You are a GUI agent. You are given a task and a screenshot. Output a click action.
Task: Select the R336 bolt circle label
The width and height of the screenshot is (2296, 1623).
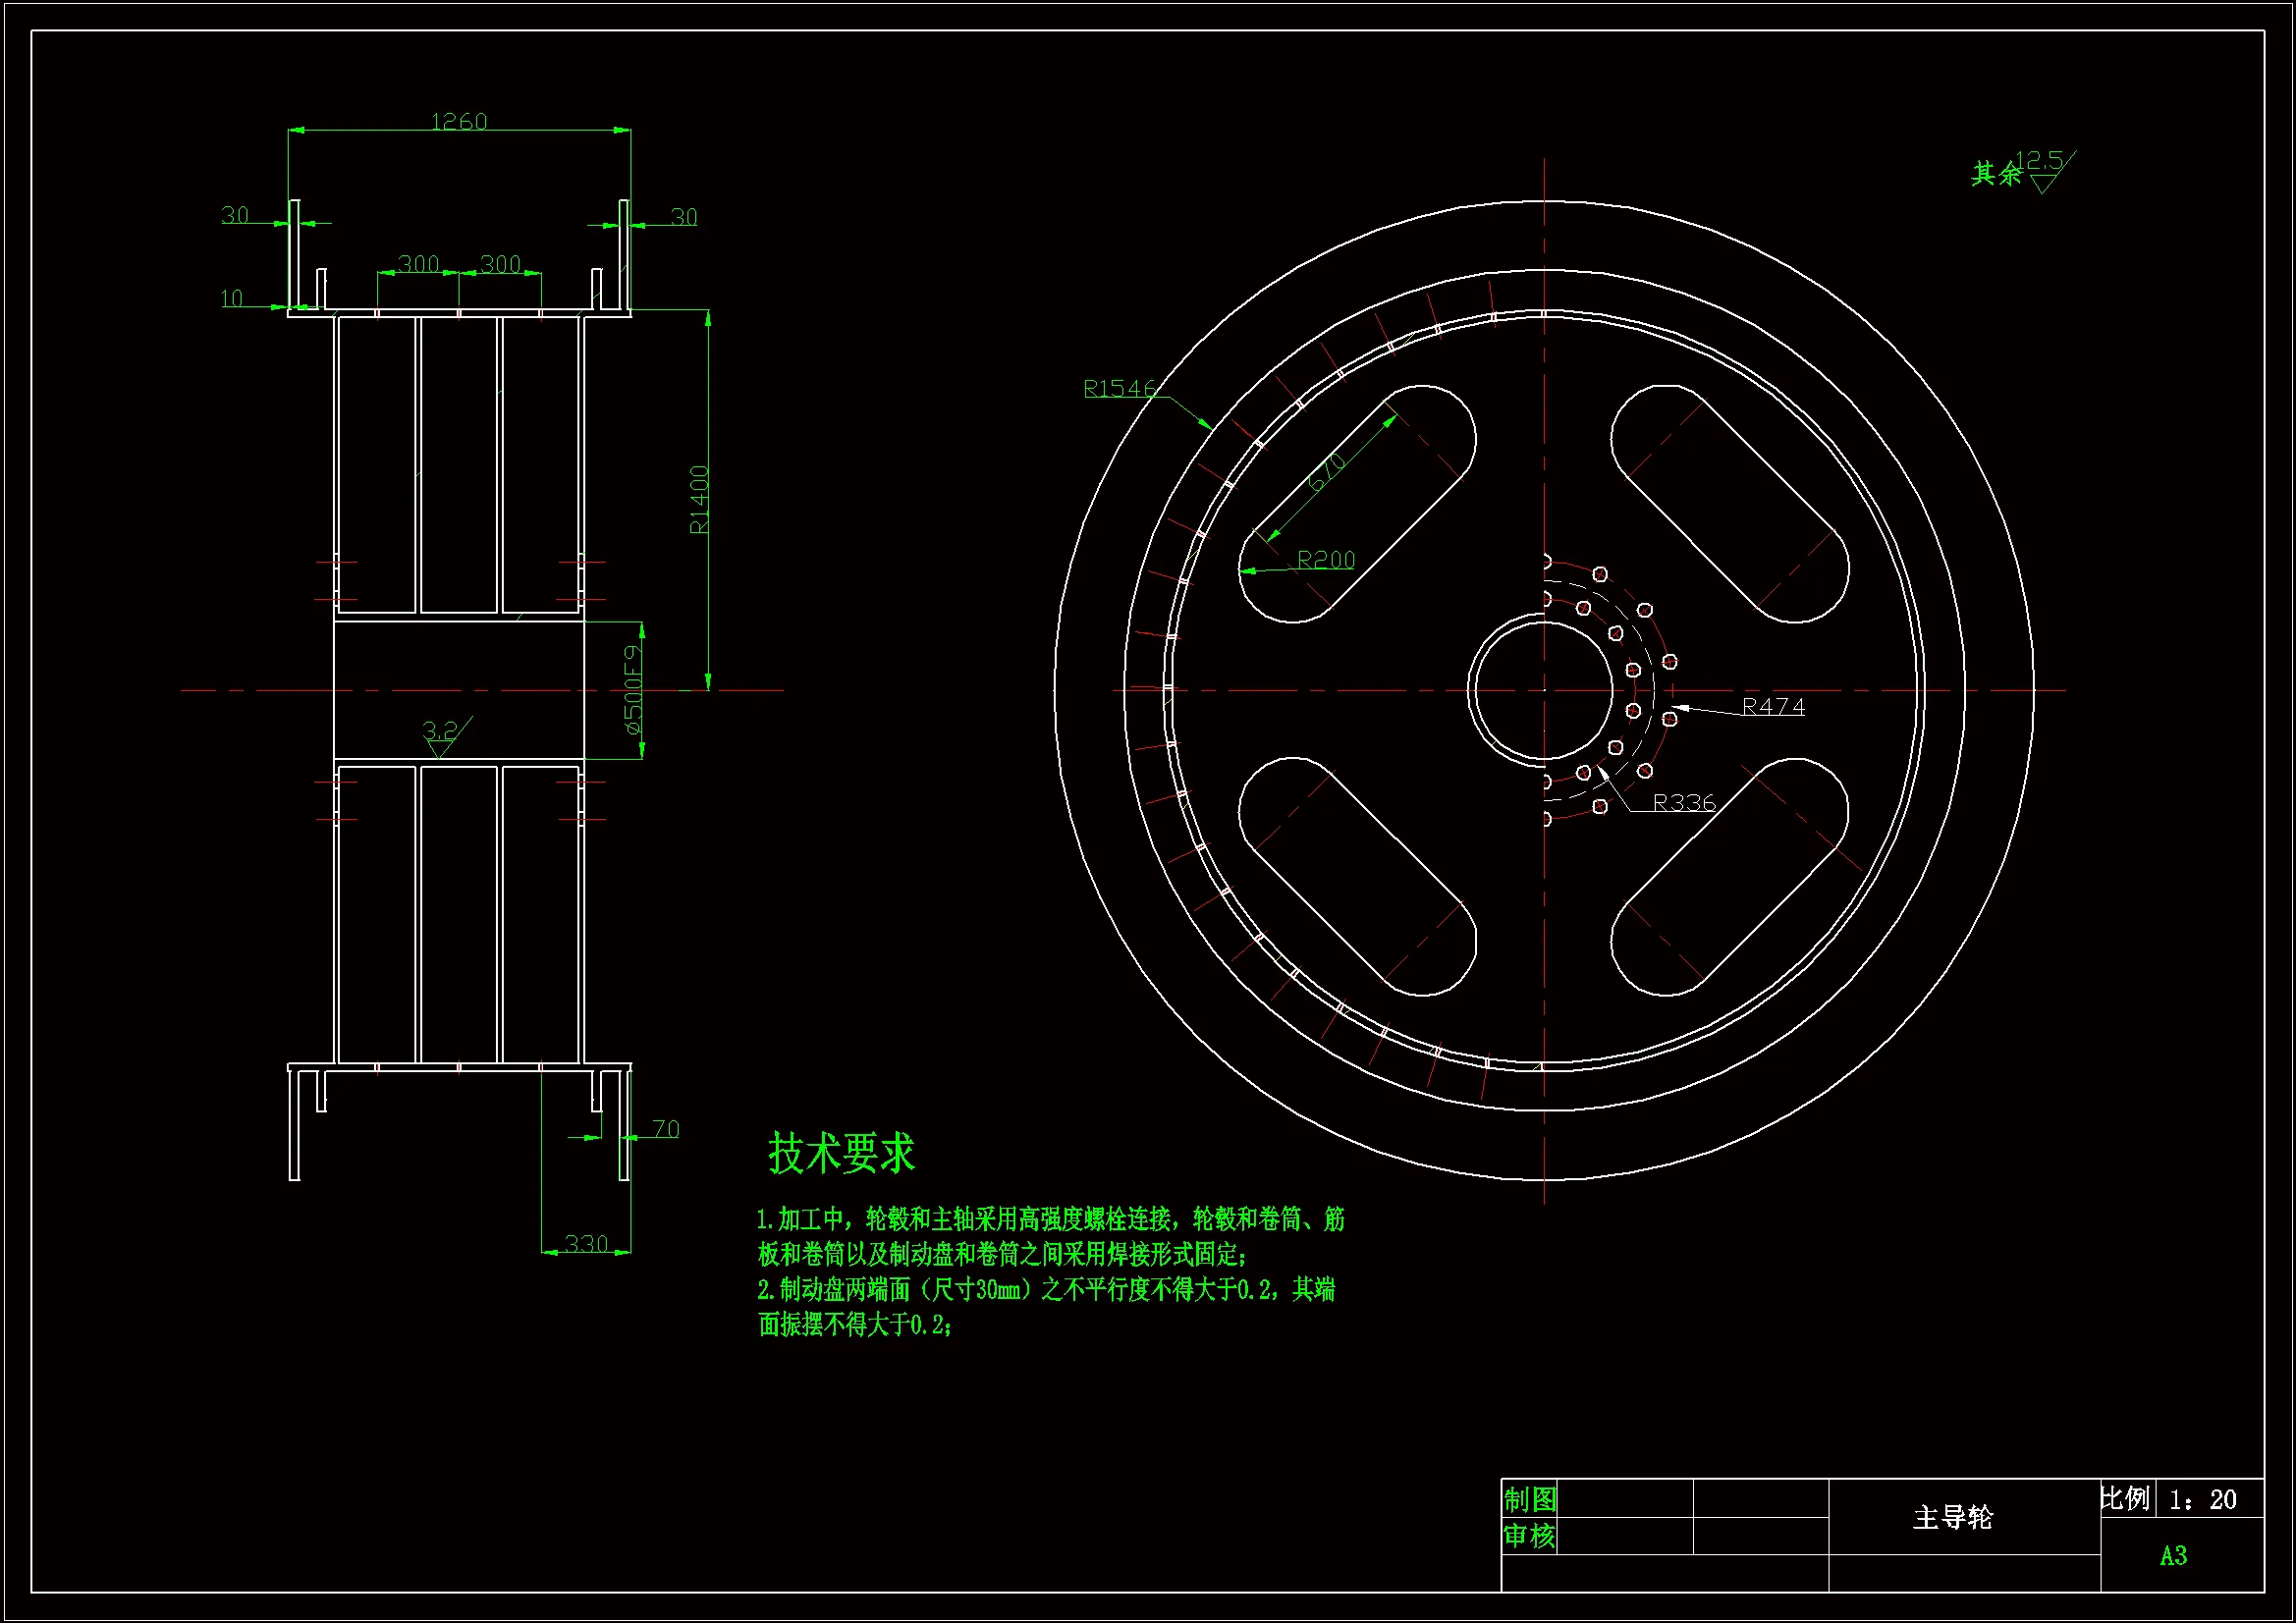point(1684,802)
